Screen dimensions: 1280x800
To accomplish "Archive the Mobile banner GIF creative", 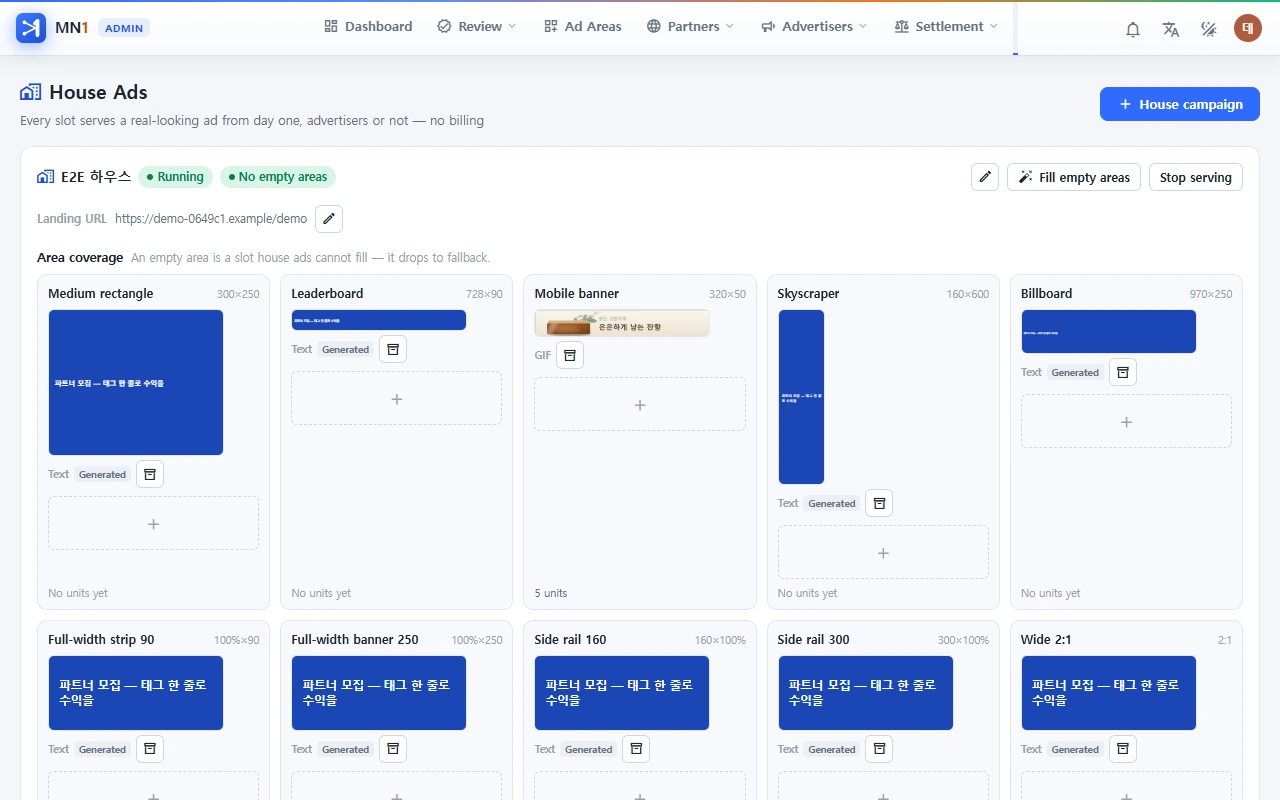I will click(x=570, y=355).
